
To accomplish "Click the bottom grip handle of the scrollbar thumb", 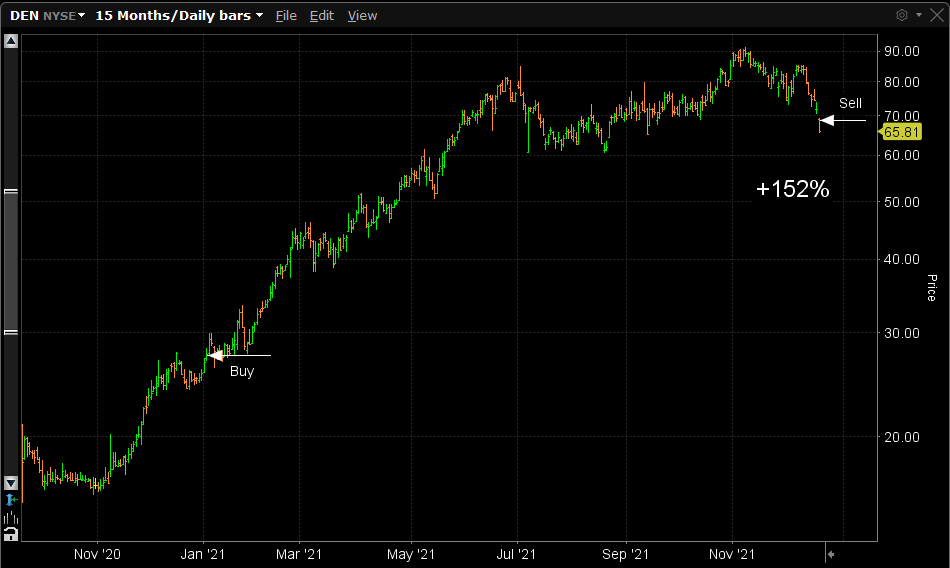I will [x=11, y=332].
